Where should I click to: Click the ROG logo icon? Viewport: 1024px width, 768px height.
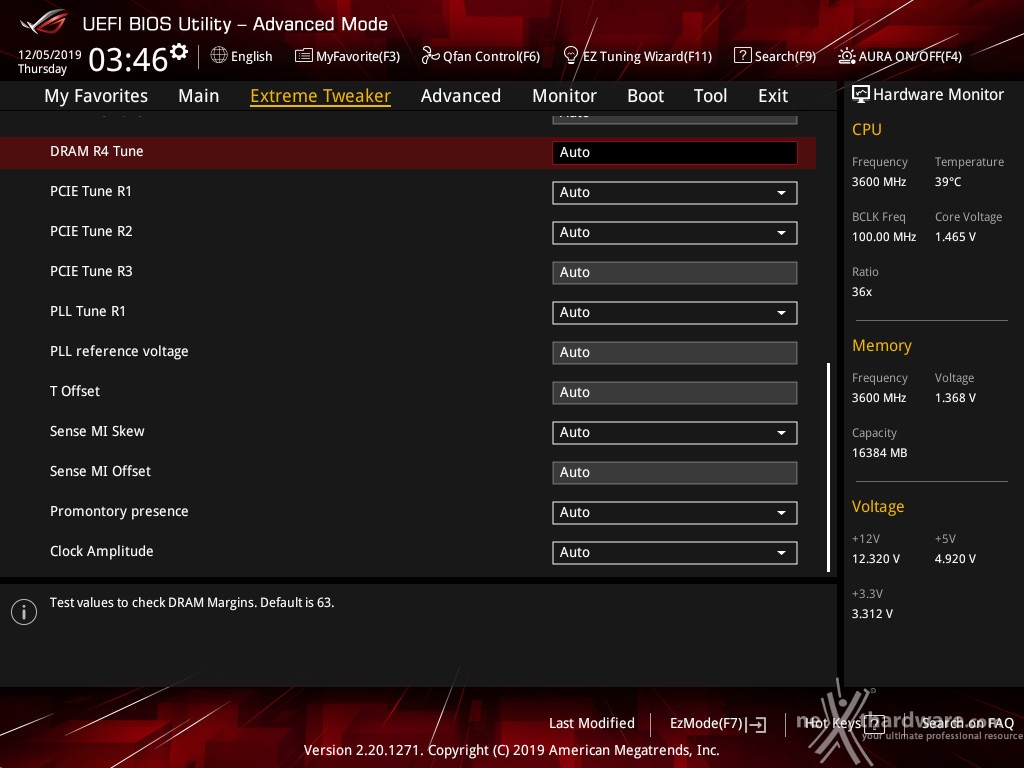43,22
